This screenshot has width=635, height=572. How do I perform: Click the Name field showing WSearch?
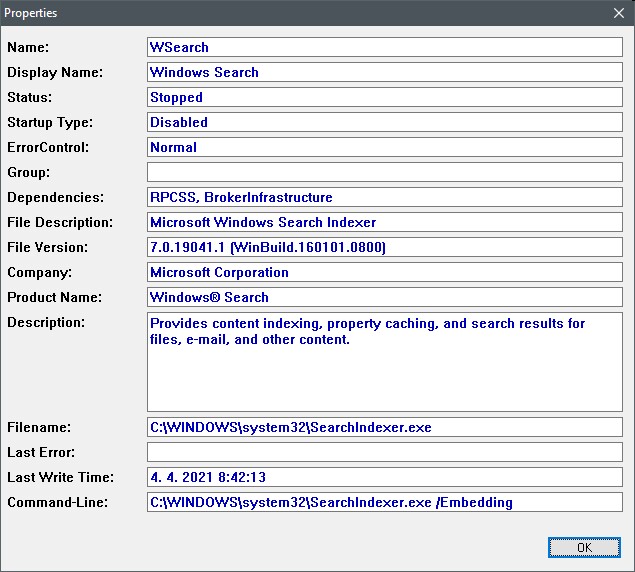[385, 47]
